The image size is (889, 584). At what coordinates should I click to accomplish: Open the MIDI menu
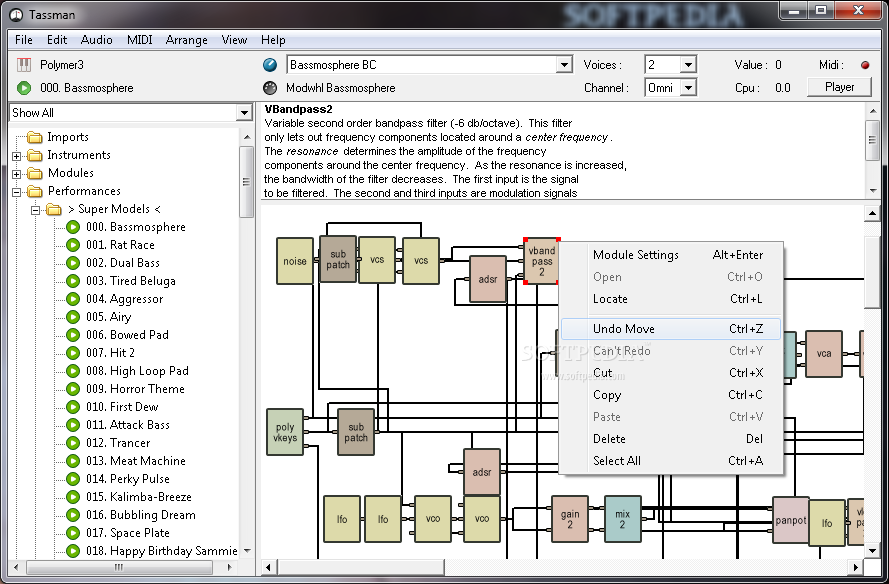[x=139, y=40]
